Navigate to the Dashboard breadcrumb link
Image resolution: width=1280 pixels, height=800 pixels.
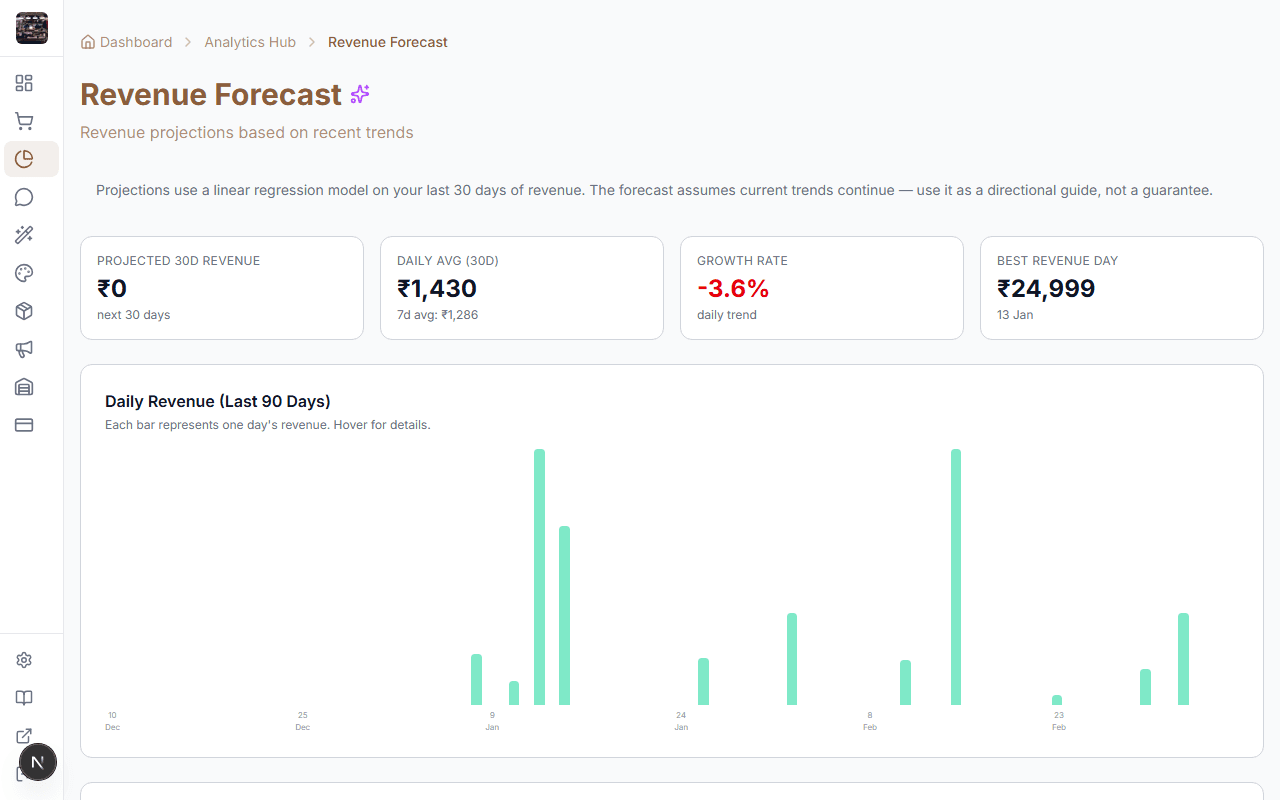click(x=135, y=42)
